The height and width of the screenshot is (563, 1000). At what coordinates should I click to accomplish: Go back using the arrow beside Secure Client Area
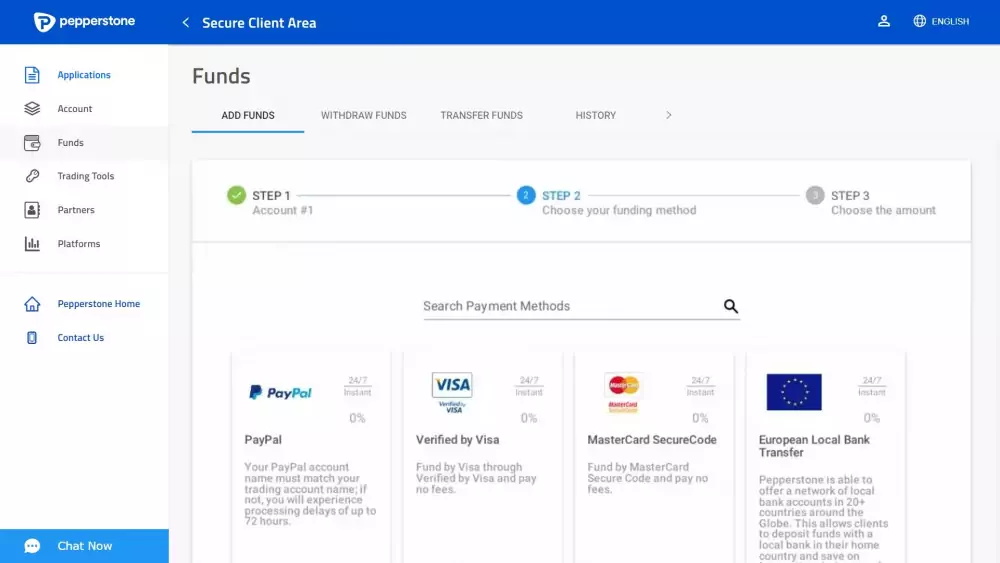pos(186,23)
